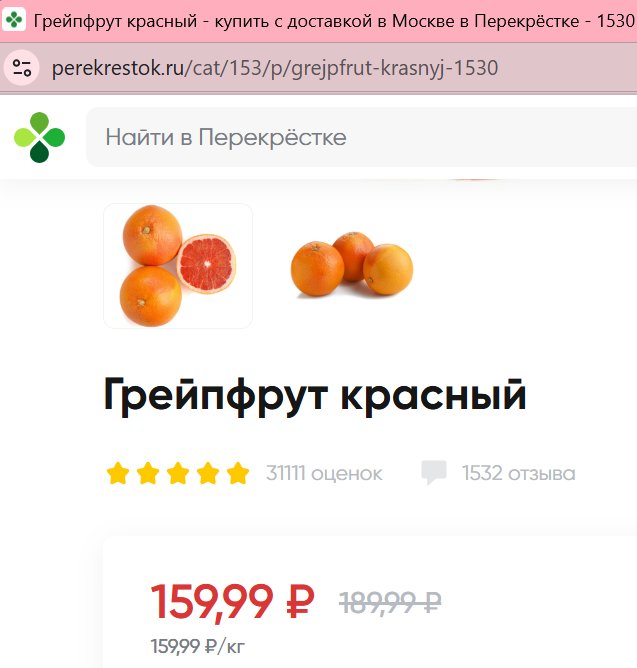Screen dimensions: 637x668
Task: Select the fifth rating star
Action: [x=238, y=473]
